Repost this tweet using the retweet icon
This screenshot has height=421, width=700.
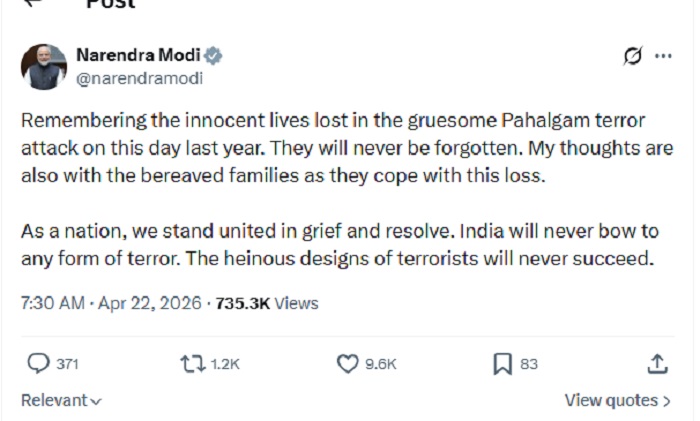tap(191, 364)
